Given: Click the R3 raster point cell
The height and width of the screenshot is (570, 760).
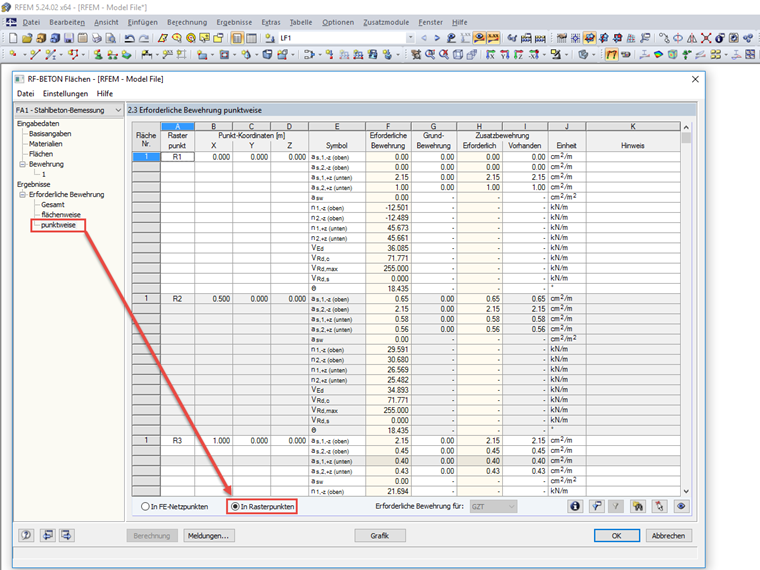Looking at the screenshot, I should (x=177, y=441).
